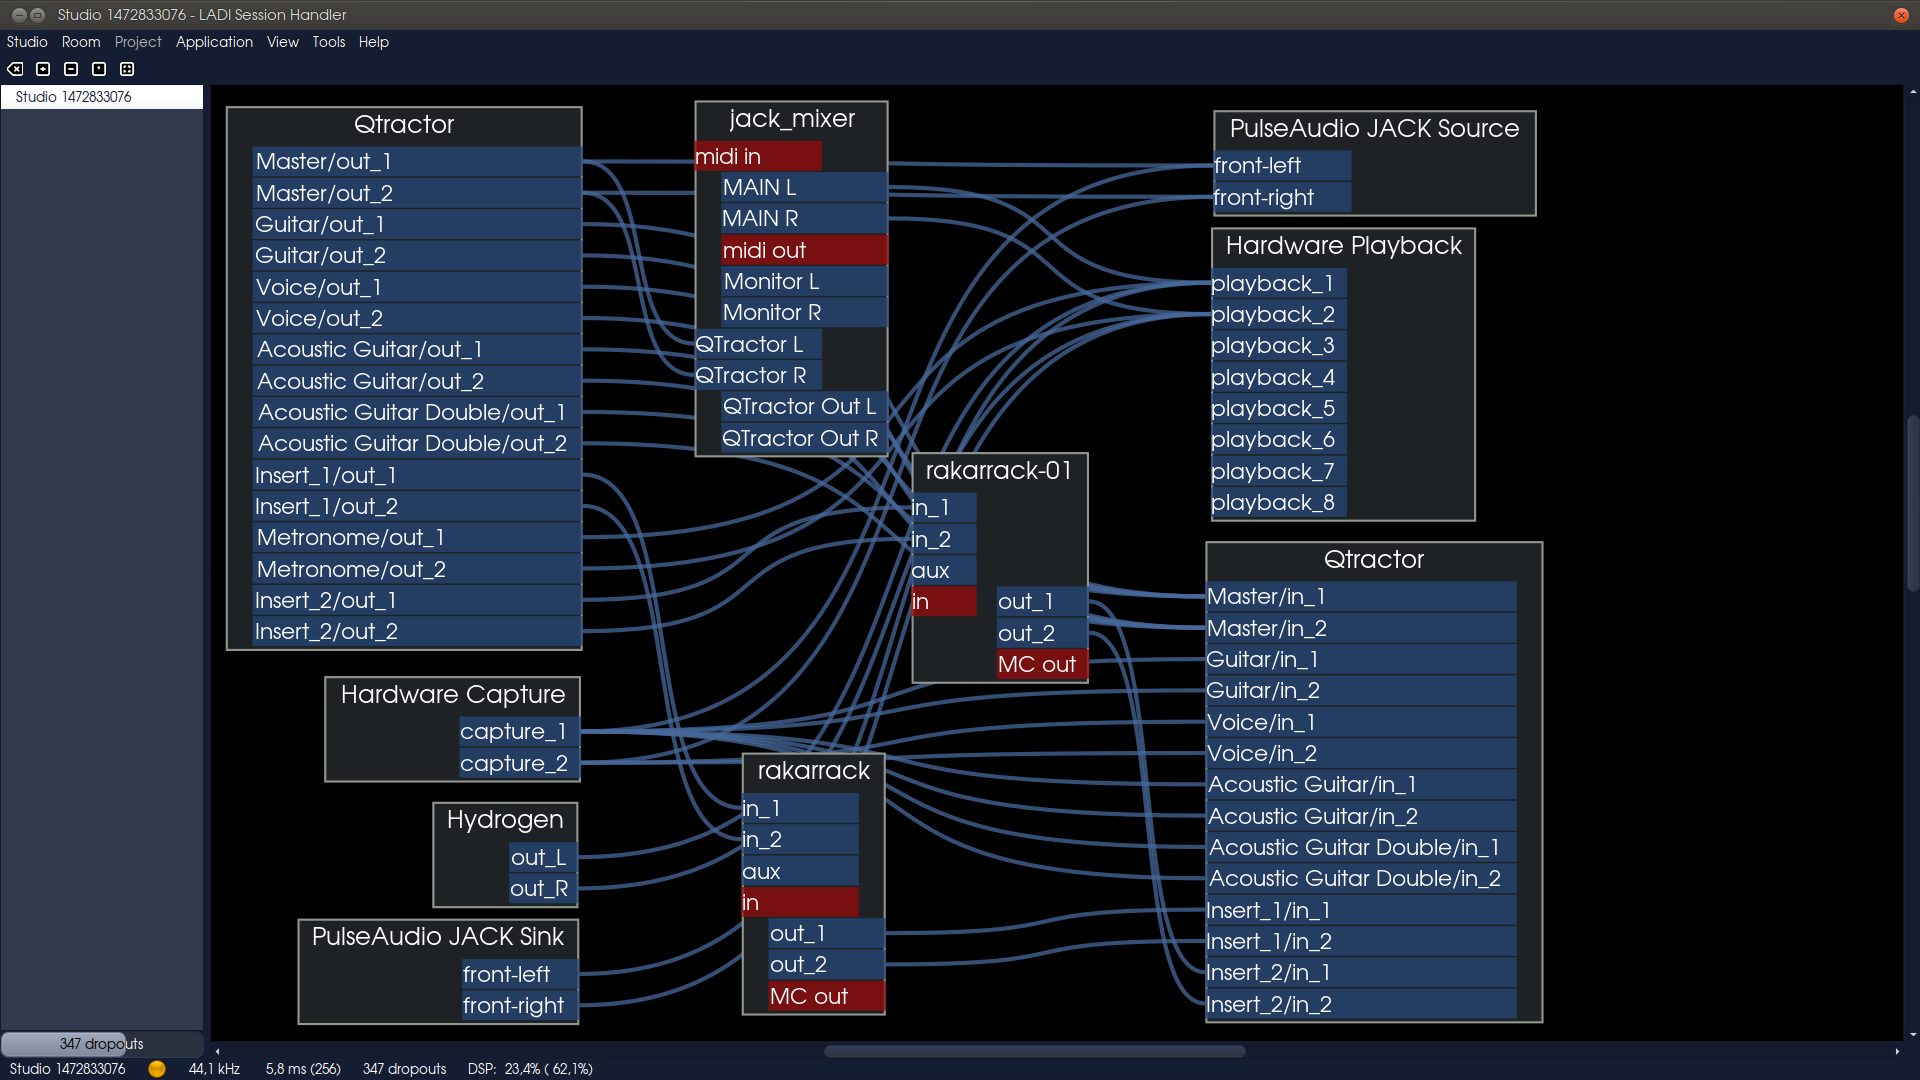The width and height of the screenshot is (1920, 1080).
Task: Click the DSP load readout in status bar
Action: tap(530, 1069)
